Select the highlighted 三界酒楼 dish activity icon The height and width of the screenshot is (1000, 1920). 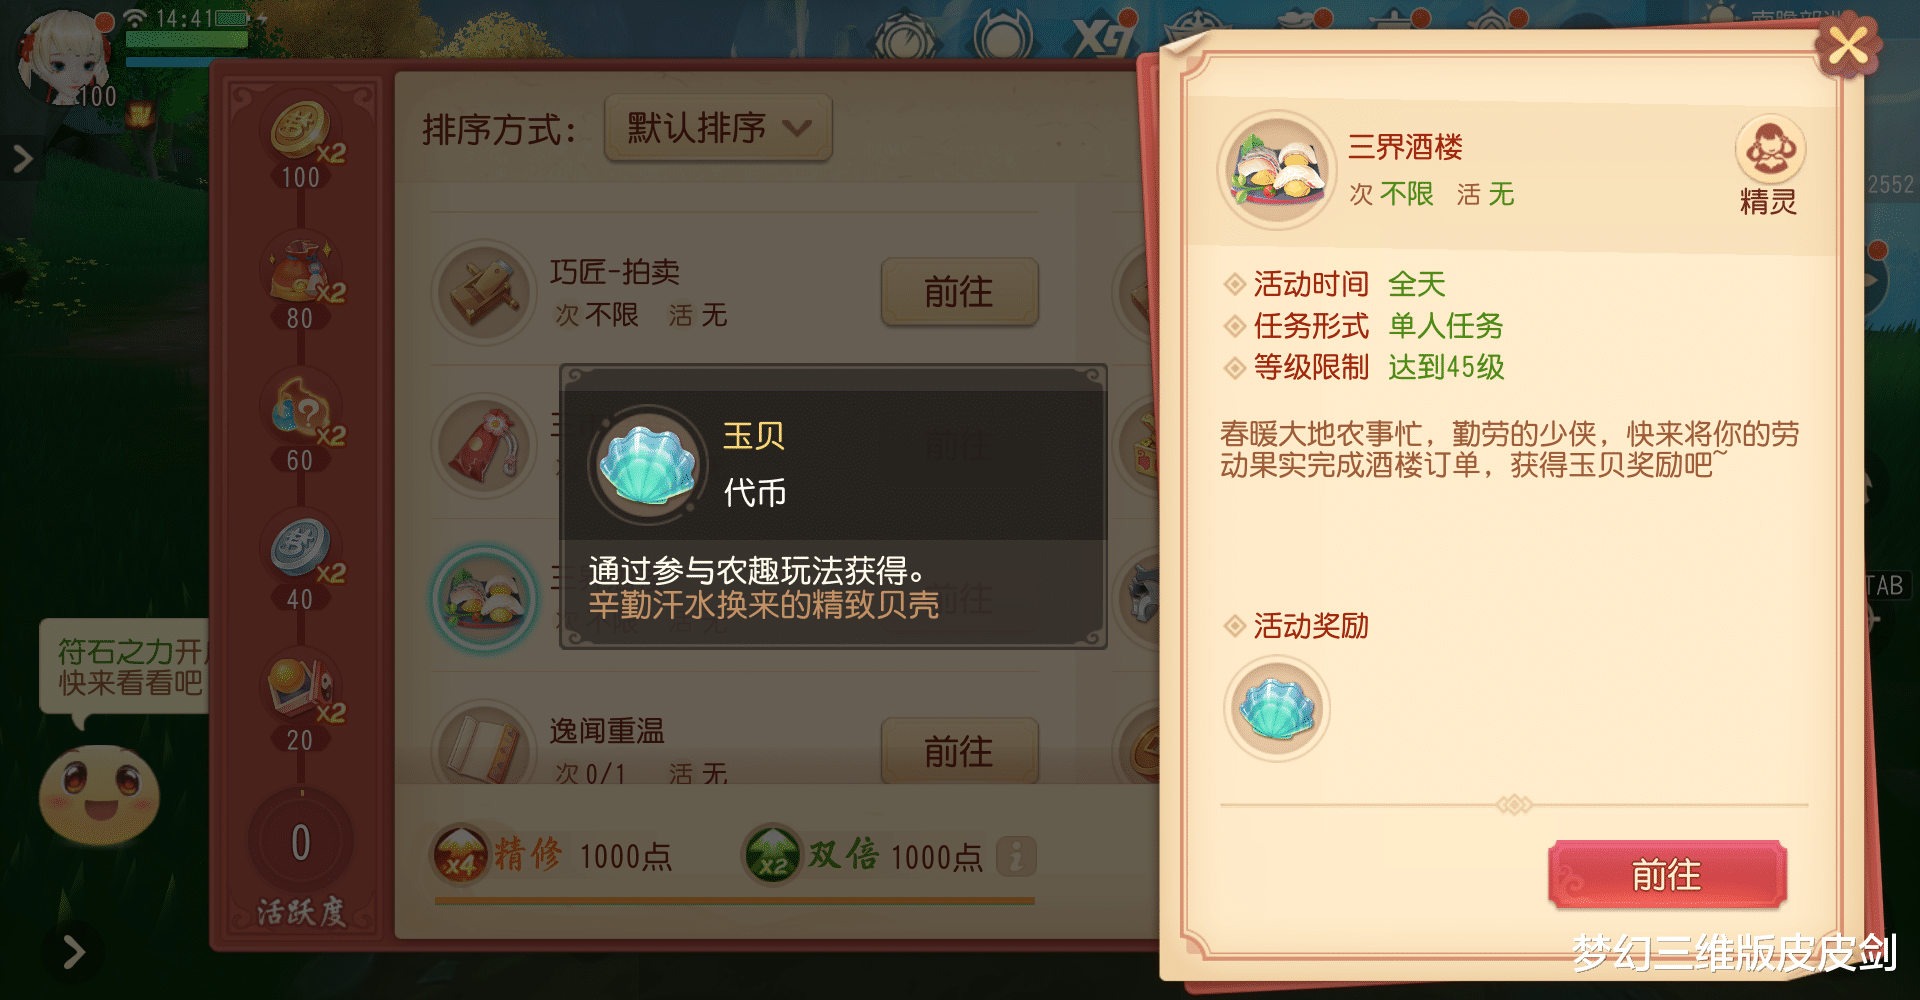click(x=485, y=598)
